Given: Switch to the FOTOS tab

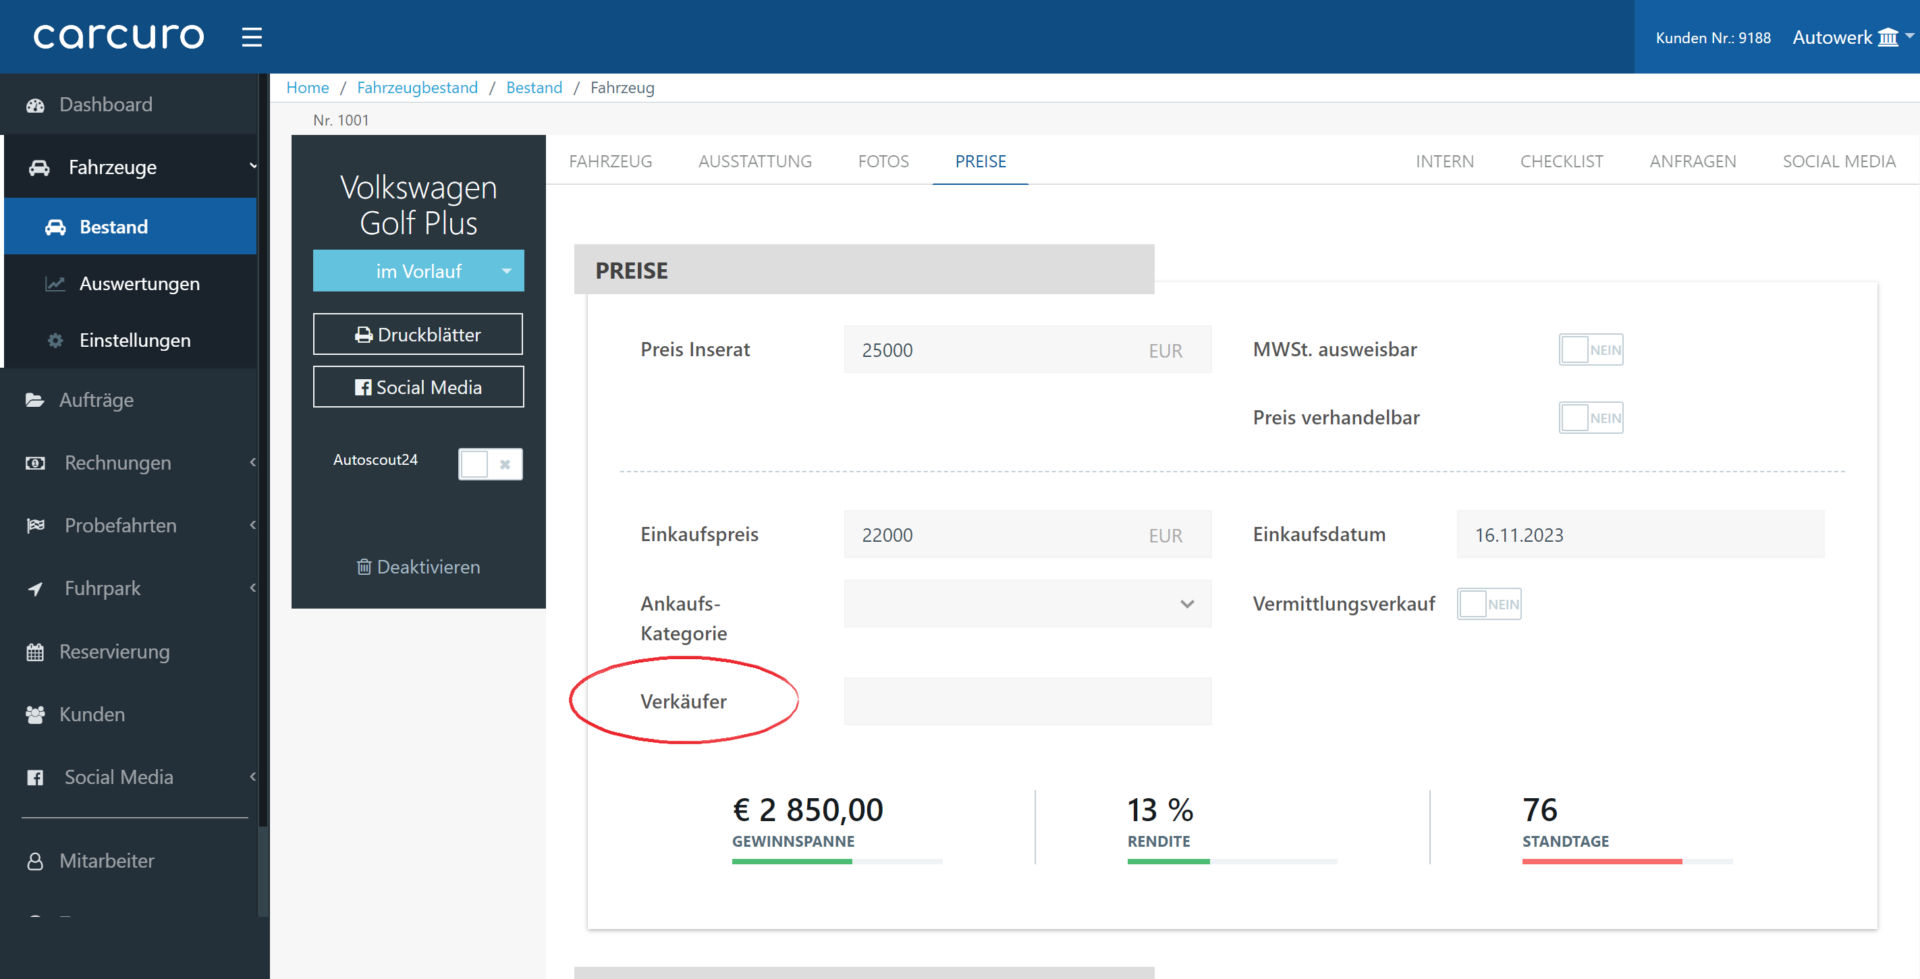Looking at the screenshot, I should click(883, 161).
